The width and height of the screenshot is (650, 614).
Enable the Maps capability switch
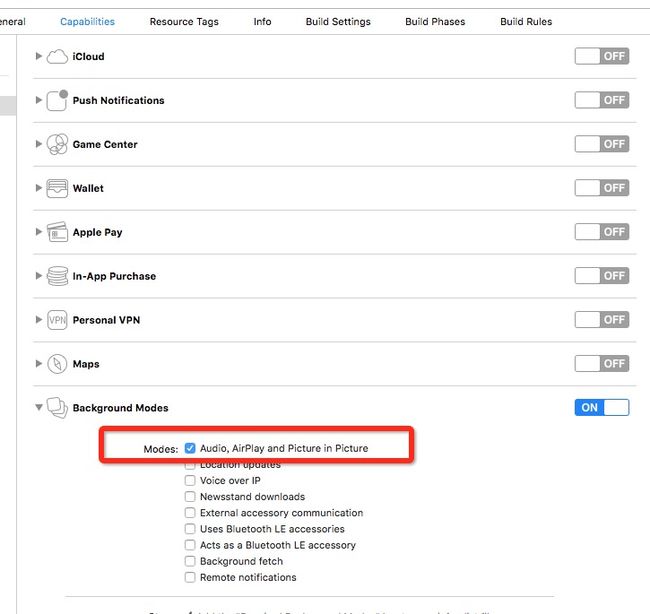(x=601, y=364)
